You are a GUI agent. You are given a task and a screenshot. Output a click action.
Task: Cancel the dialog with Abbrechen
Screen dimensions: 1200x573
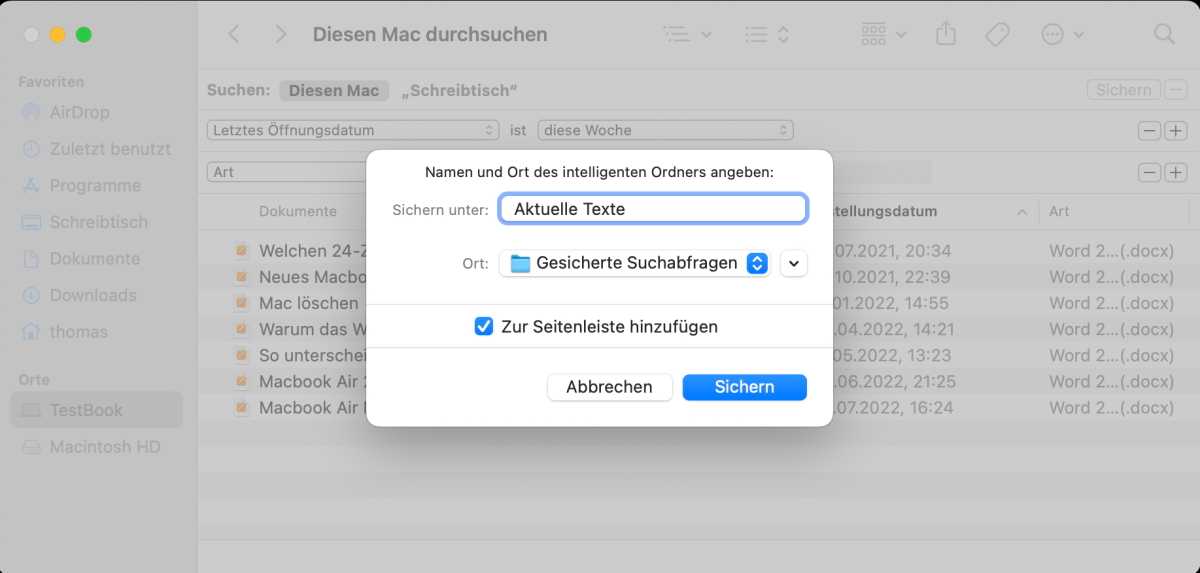pos(609,387)
